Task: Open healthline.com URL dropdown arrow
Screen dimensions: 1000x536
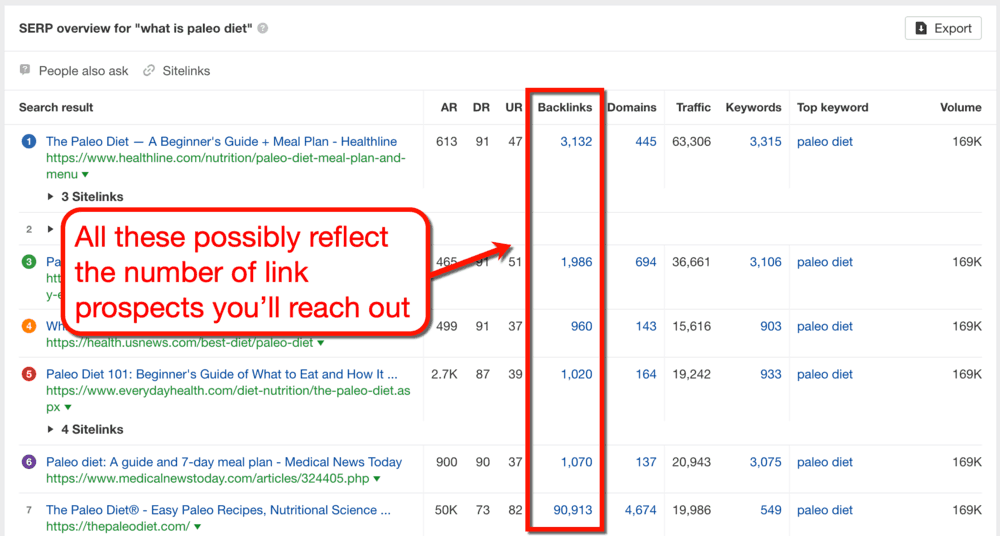Action: 85,175
